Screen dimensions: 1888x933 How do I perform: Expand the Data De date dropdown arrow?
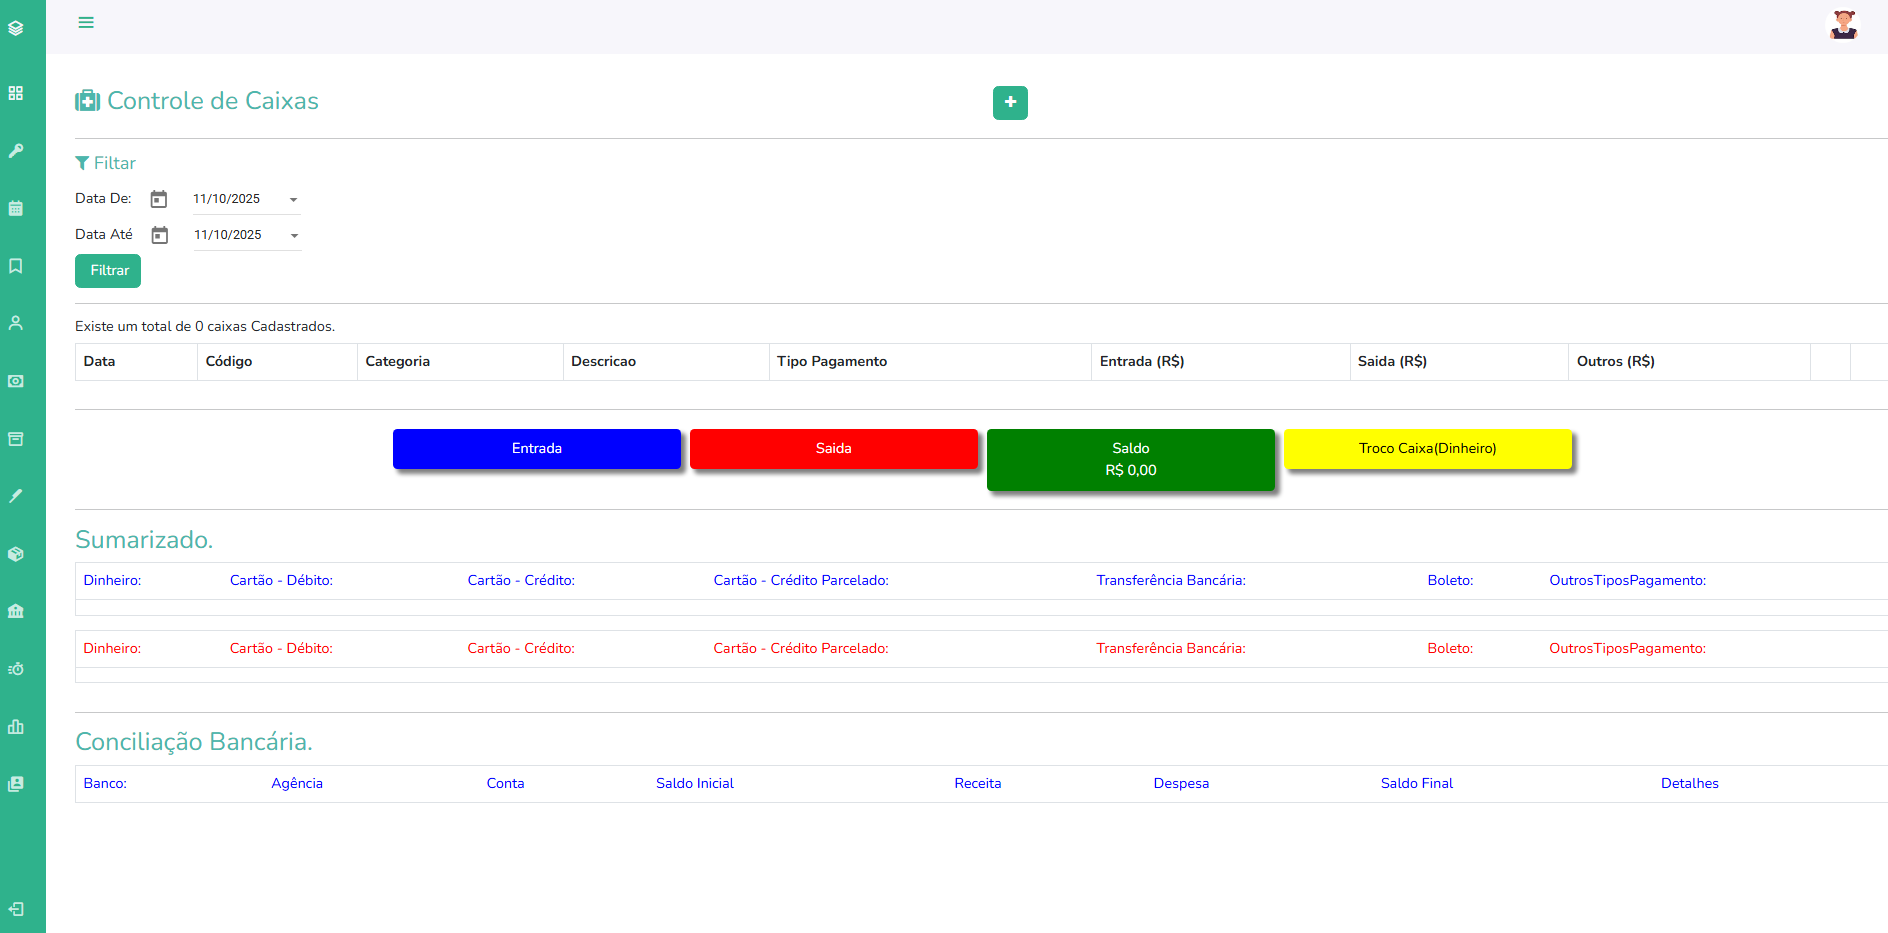point(294,200)
